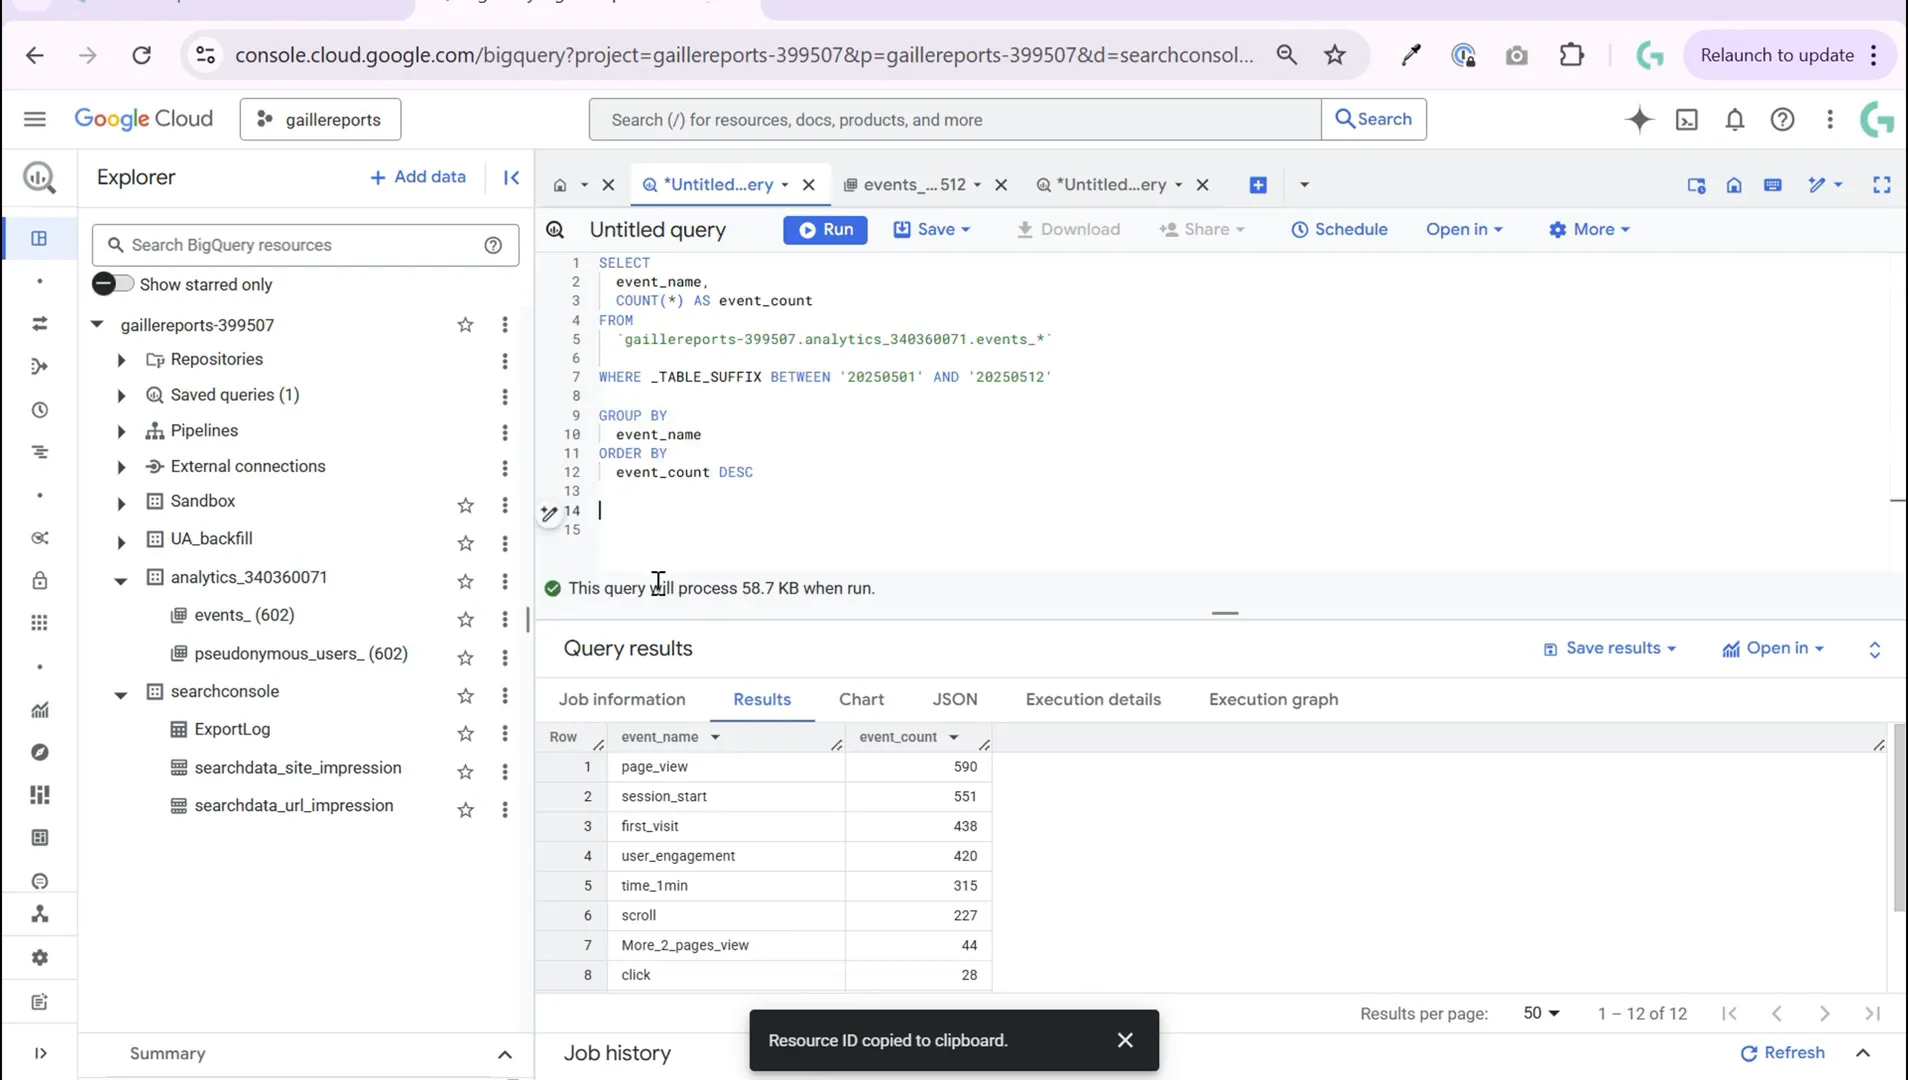1908x1080 pixels.
Task: Open Results per page dropdown
Action: pyautogui.click(x=1541, y=1013)
